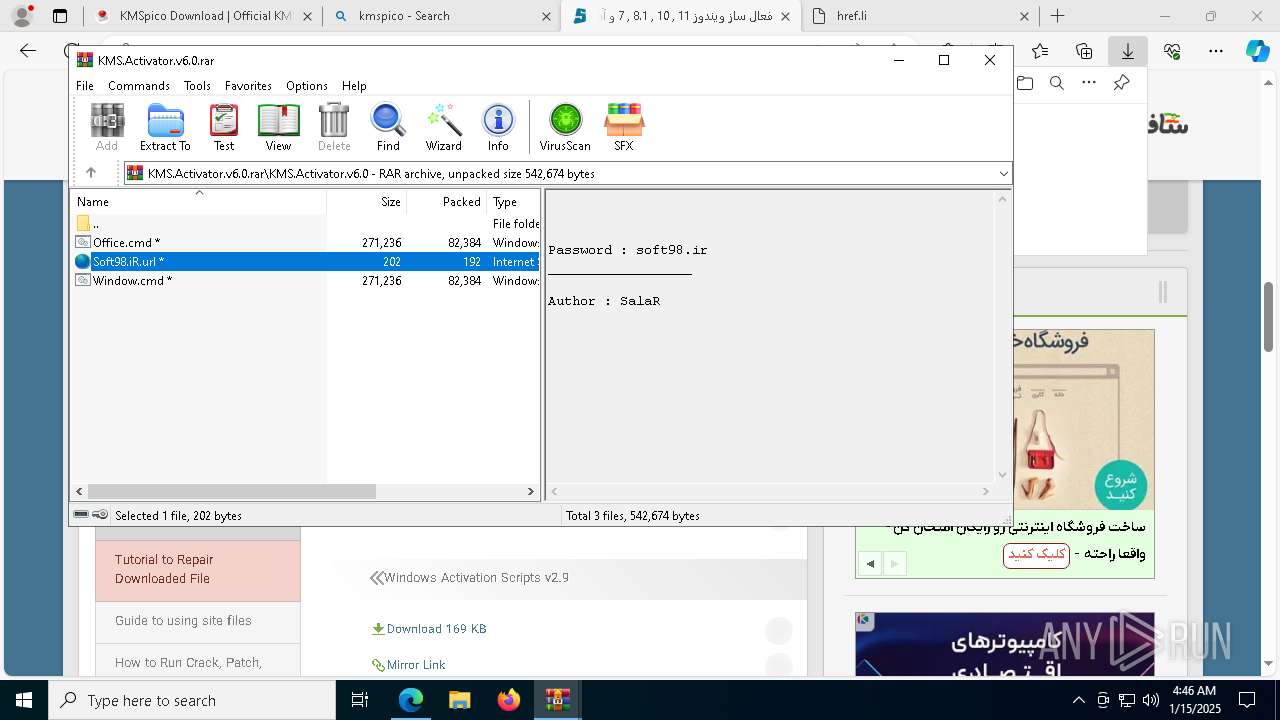This screenshot has width=1280, height=720.
Task: Click previous arrow on ad carousel
Action: coord(870,564)
